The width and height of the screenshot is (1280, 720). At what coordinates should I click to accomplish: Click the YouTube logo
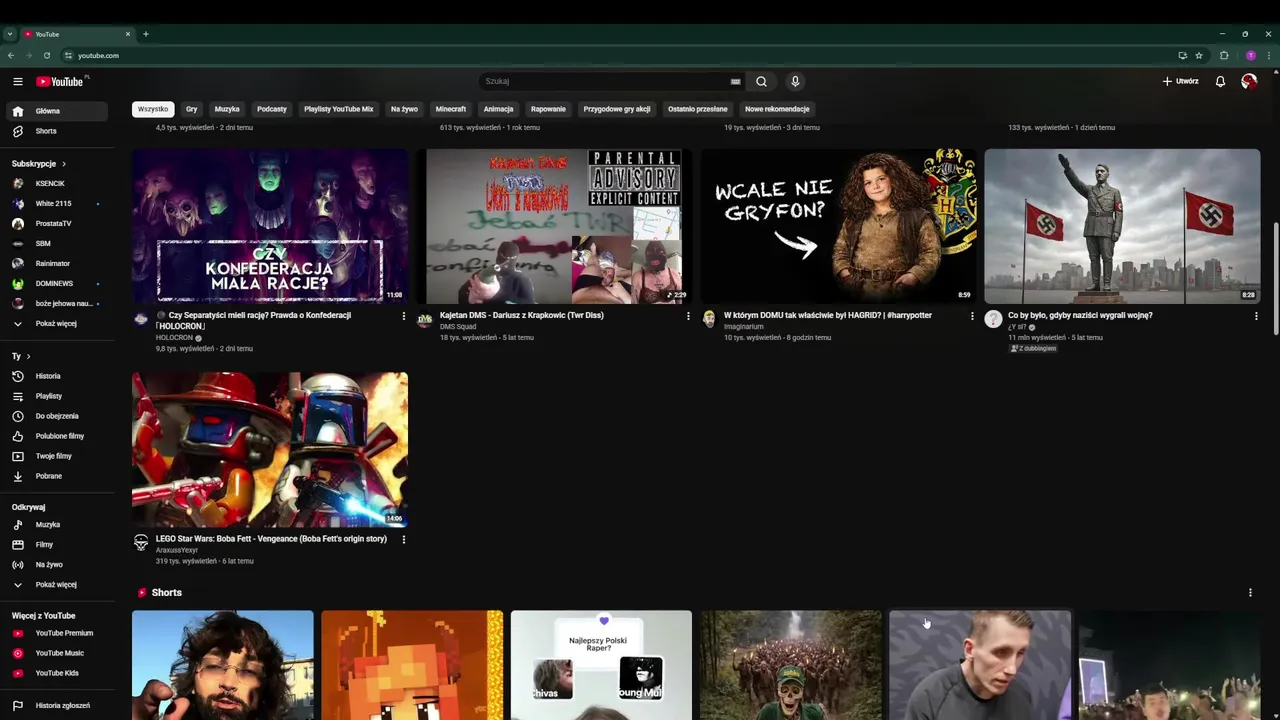click(62, 81)
